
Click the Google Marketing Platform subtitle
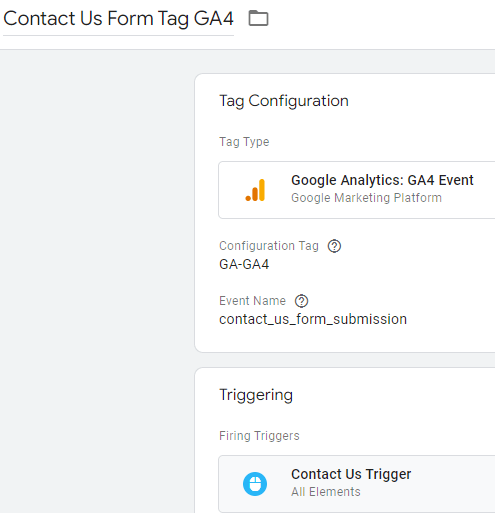[x=366, y=198]
